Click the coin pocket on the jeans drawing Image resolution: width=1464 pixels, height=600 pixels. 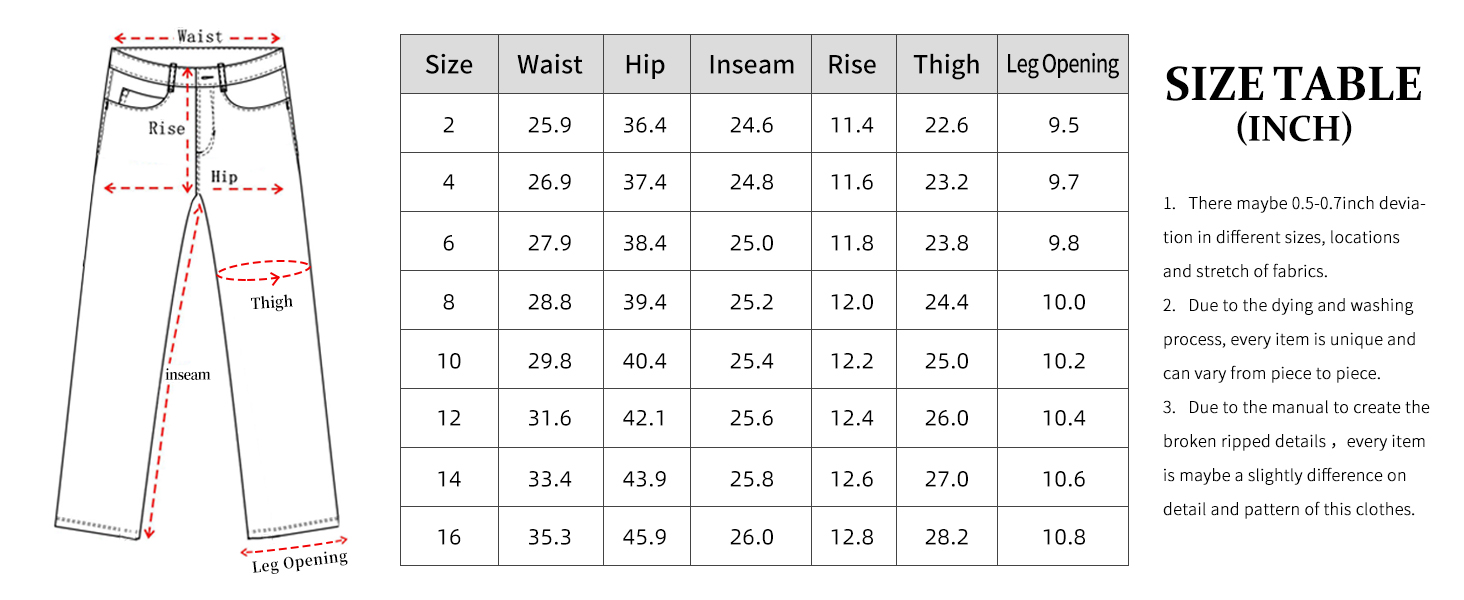[x=128, y=97]
